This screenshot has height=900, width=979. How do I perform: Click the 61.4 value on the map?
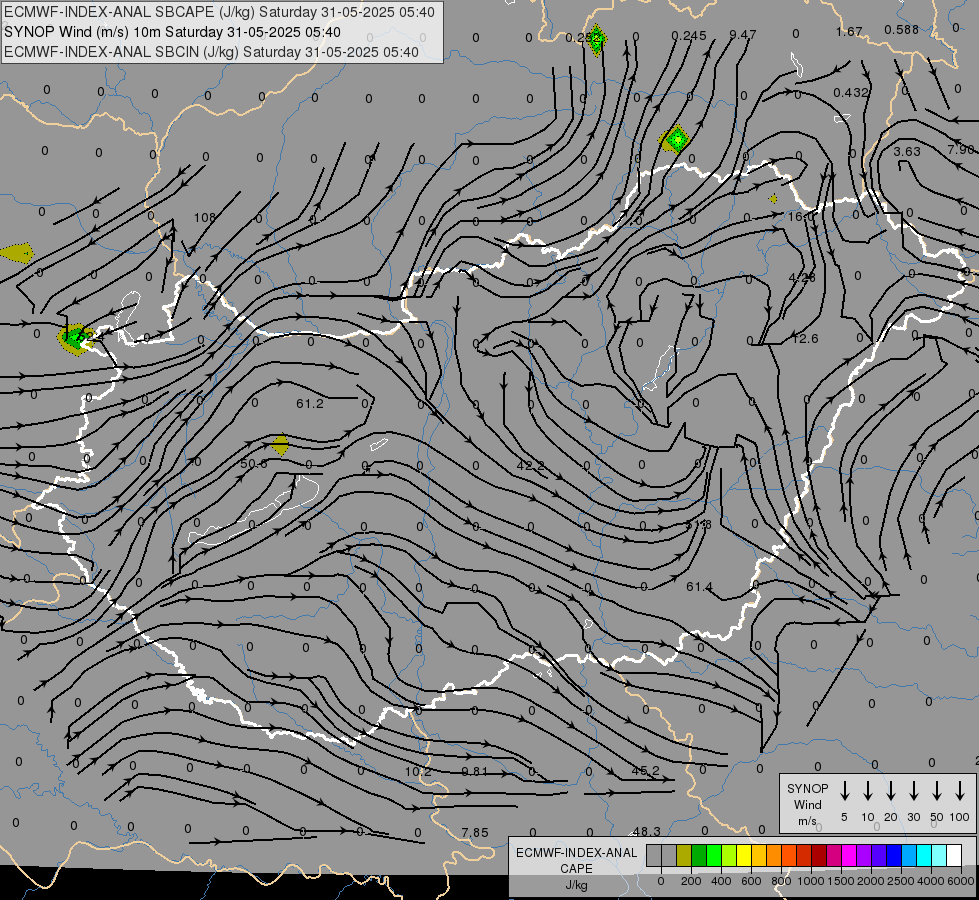click(699, 586)
